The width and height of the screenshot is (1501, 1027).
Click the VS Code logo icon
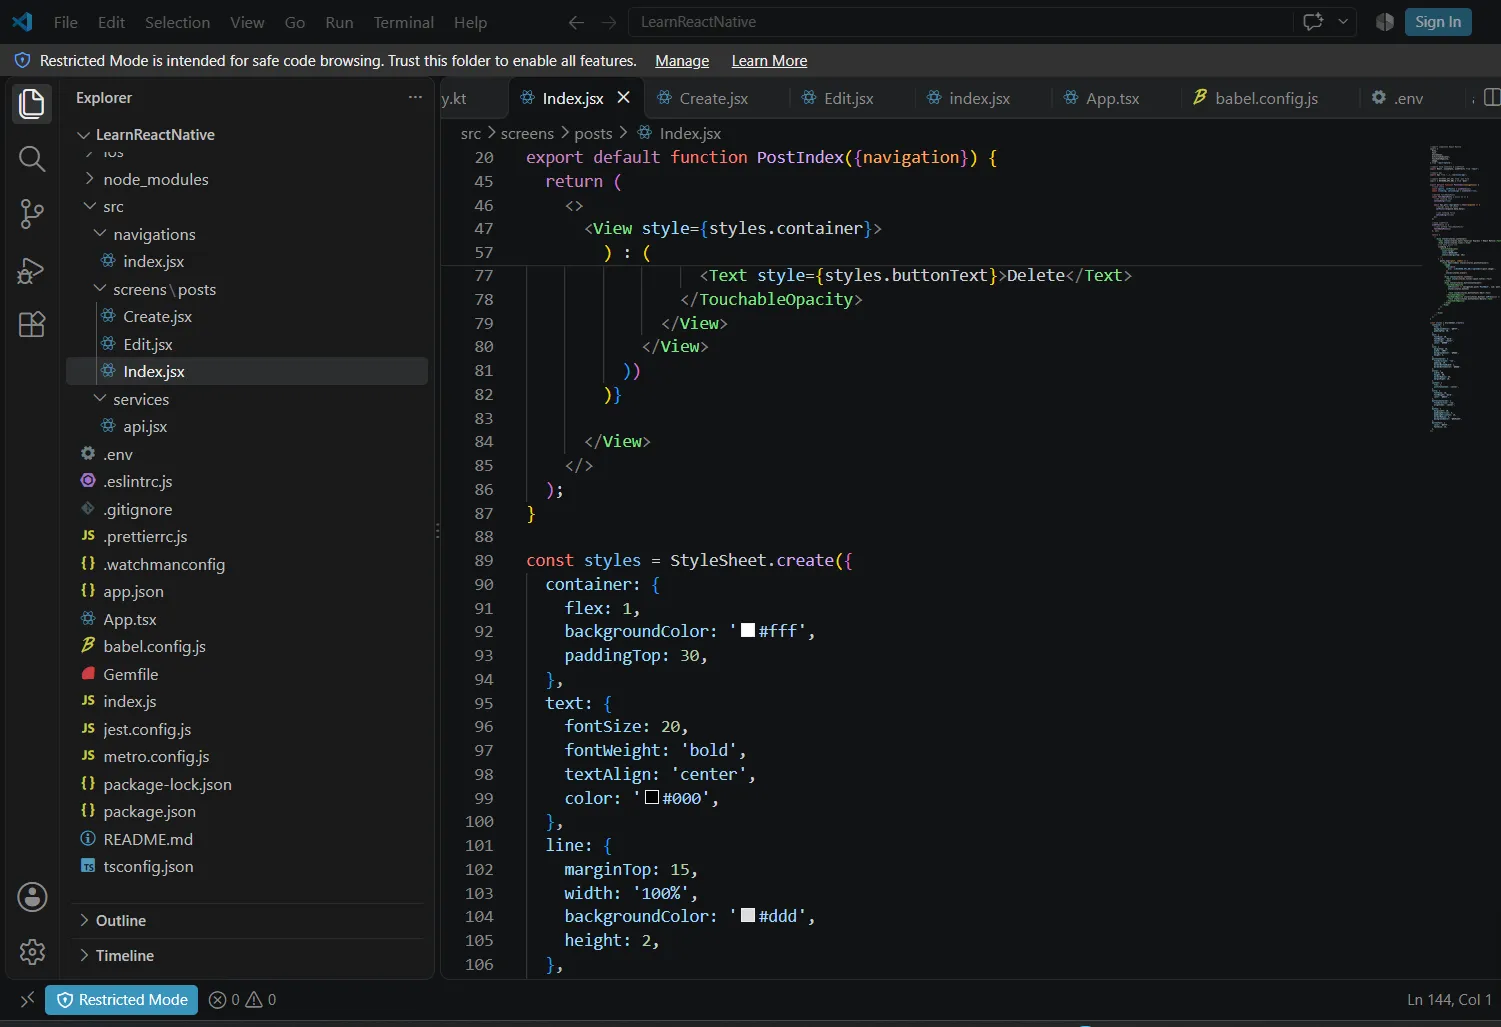(x=22, y=21)
